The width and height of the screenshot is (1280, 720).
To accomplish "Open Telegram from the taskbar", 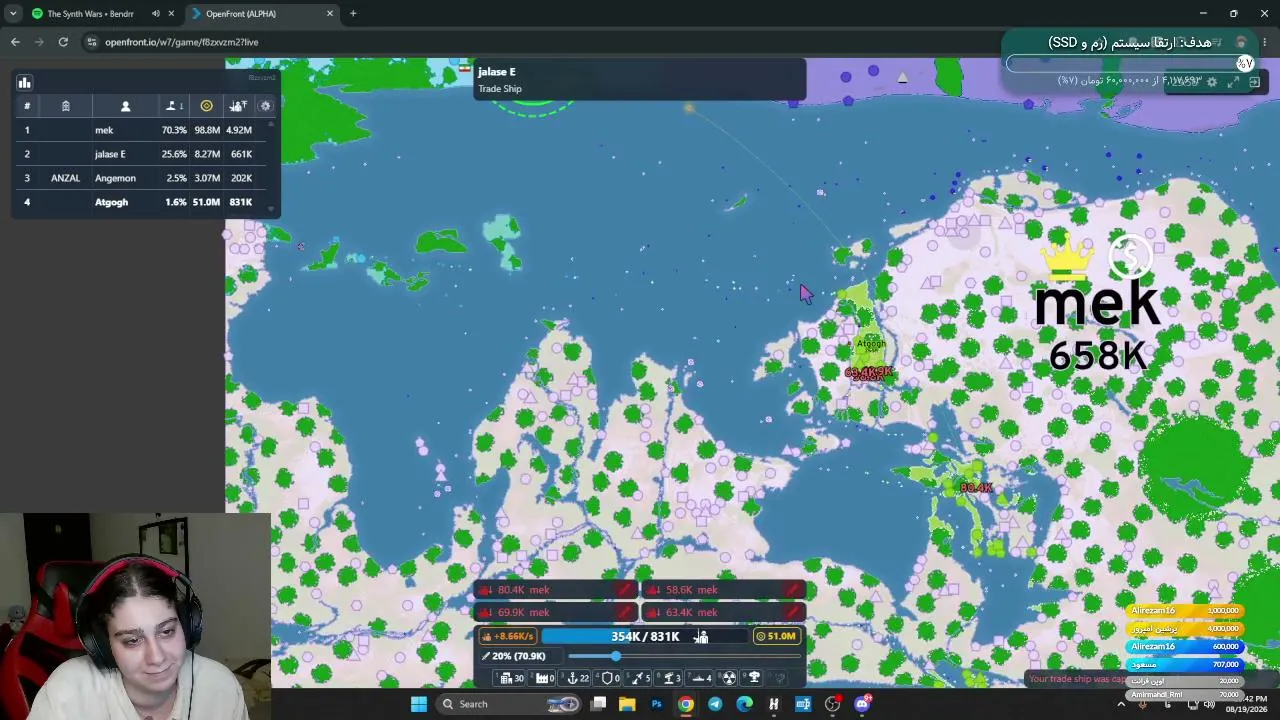I will [x=715, y=704].
